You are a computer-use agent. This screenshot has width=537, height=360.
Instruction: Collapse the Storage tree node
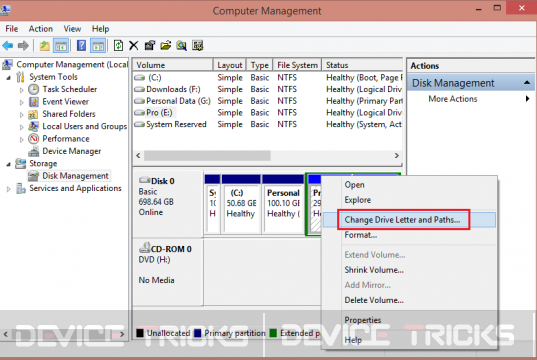9,164
